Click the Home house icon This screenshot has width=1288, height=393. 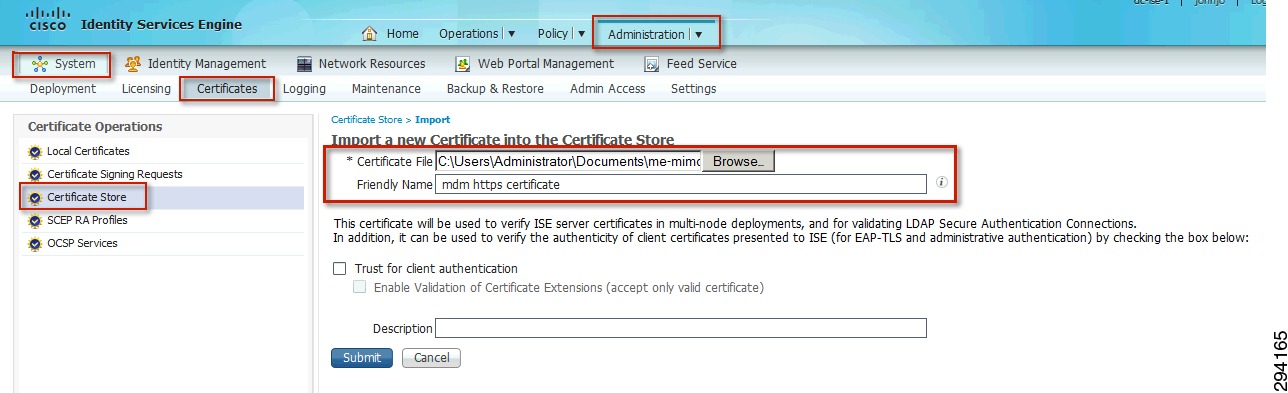coord(369,33)
